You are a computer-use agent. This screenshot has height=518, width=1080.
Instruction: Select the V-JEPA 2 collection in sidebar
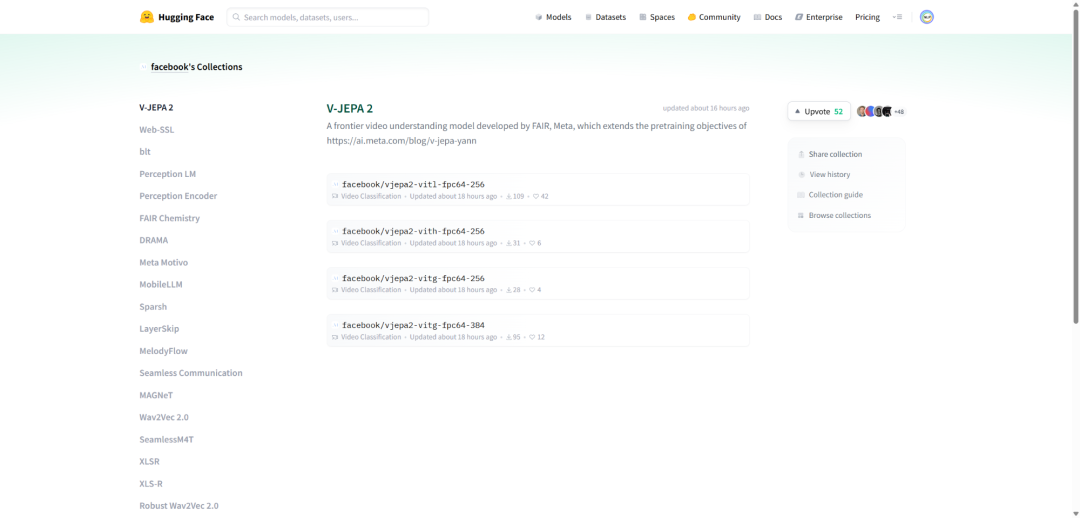point(156,107)
